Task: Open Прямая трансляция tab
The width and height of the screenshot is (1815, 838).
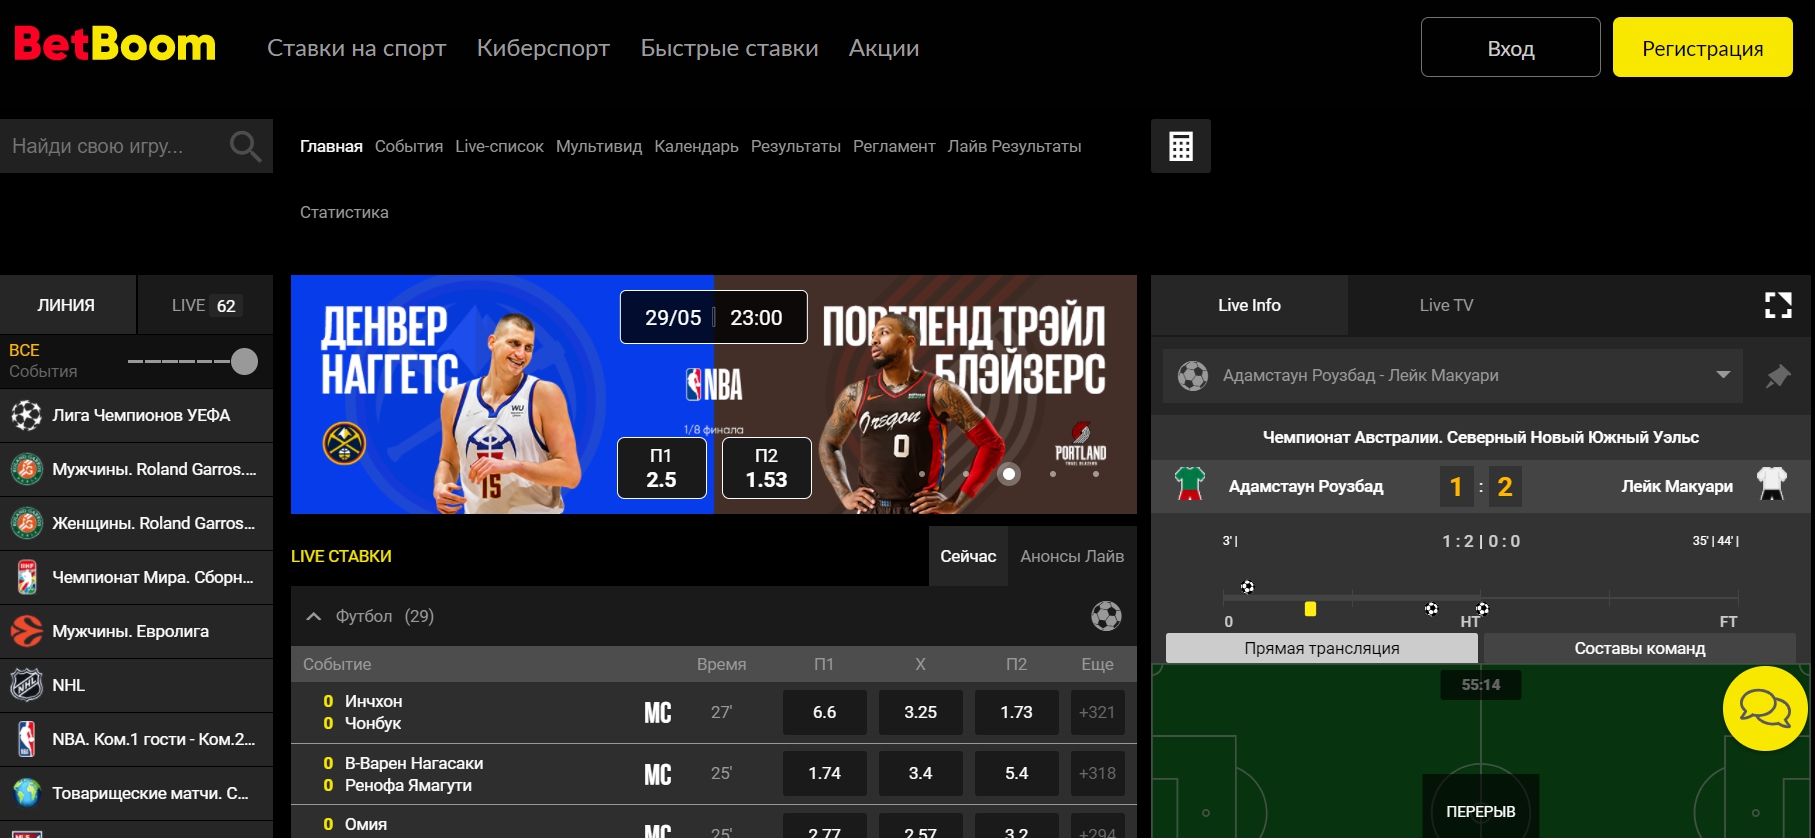Action: (x=1322, y=648)
